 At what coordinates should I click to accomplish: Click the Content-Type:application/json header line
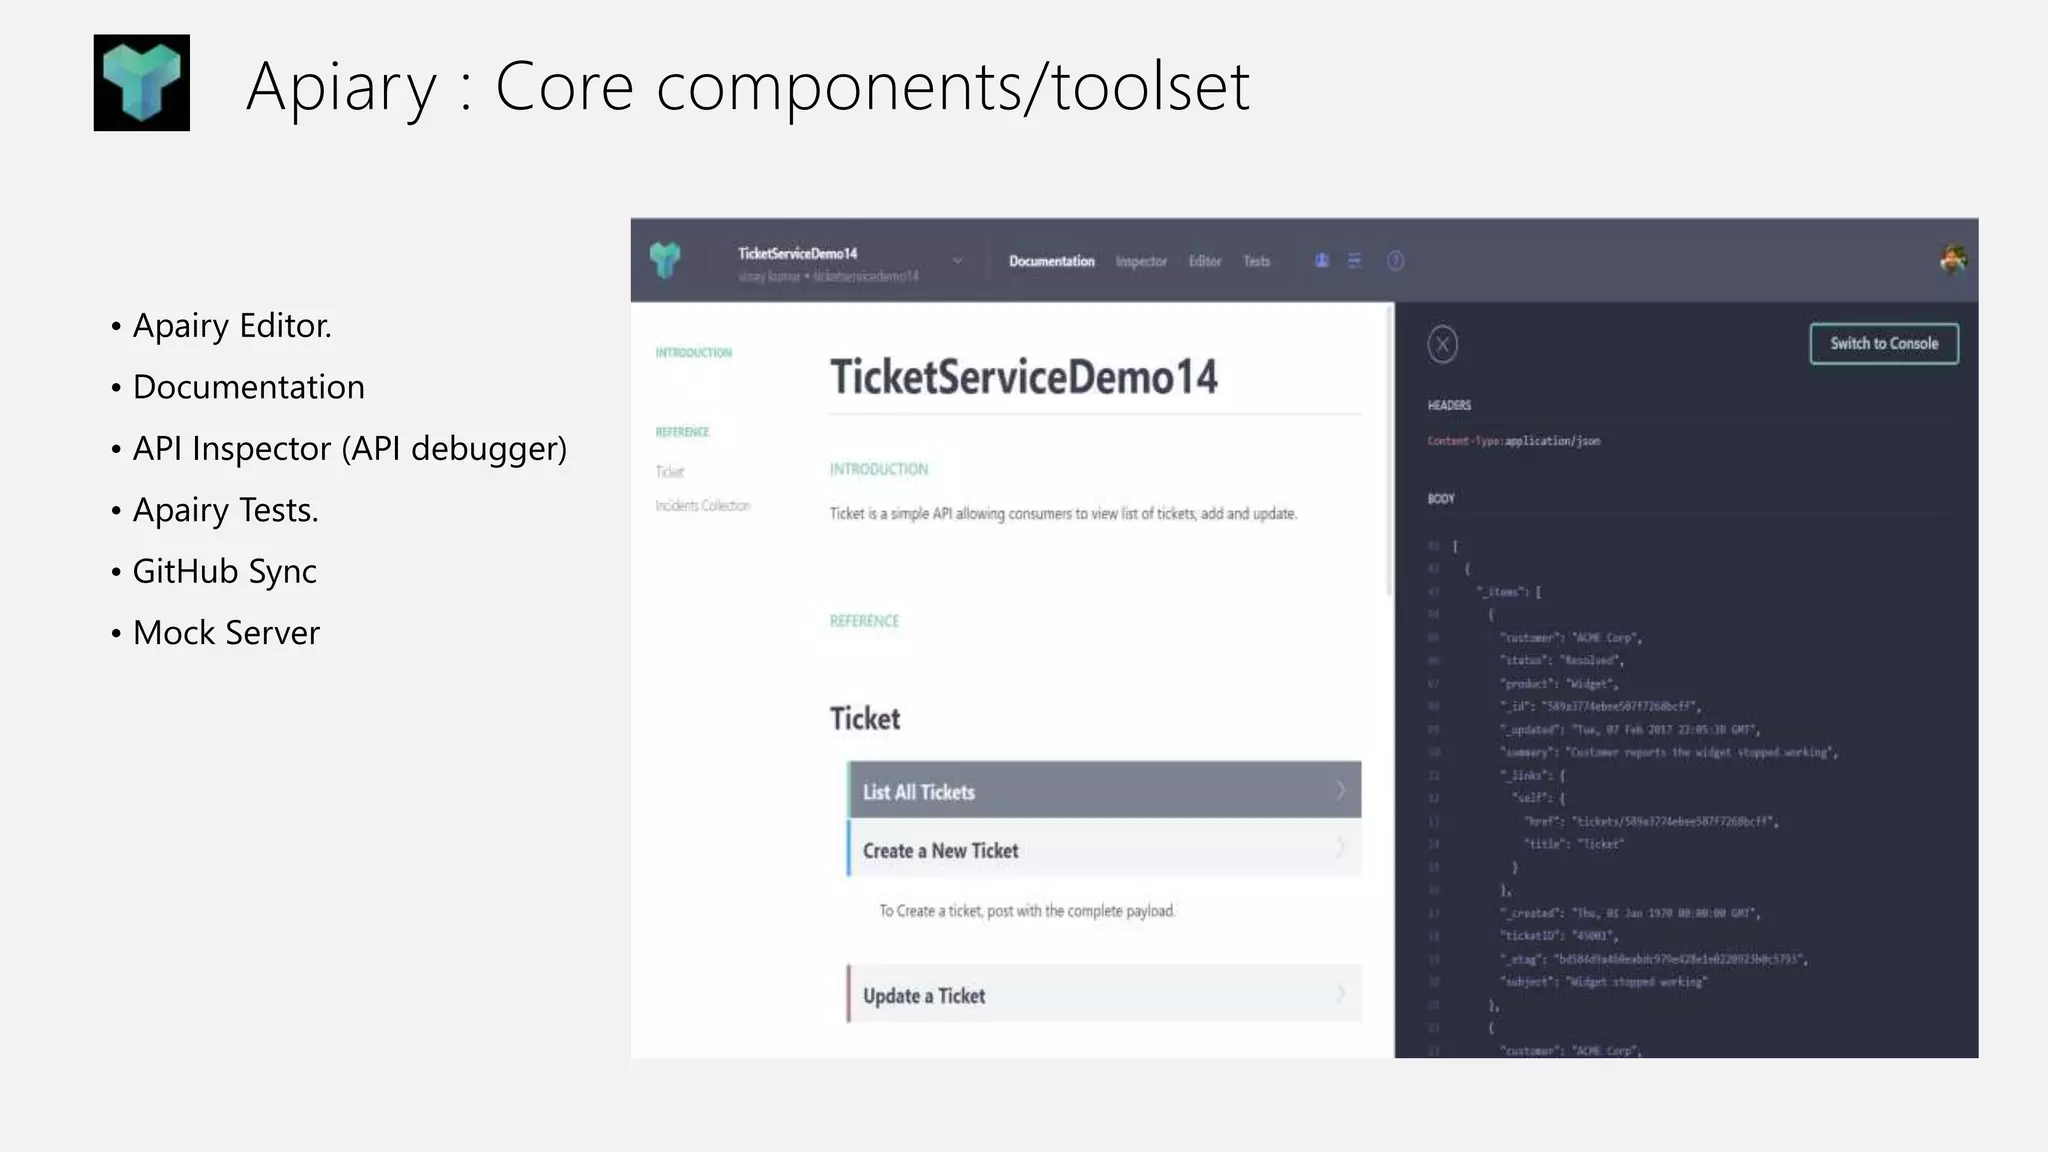coord(1514,441)
